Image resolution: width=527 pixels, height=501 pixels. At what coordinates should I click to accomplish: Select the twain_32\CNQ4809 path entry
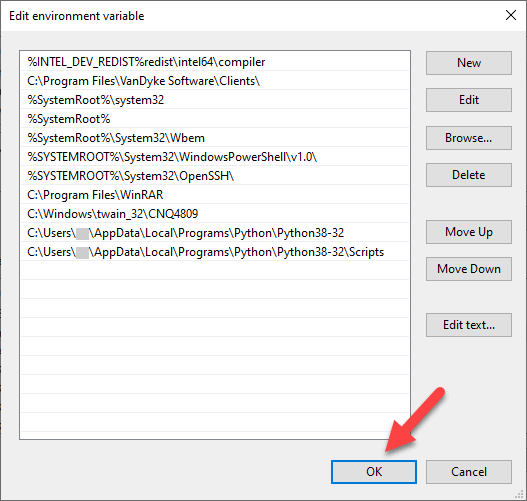pos(215,214)
